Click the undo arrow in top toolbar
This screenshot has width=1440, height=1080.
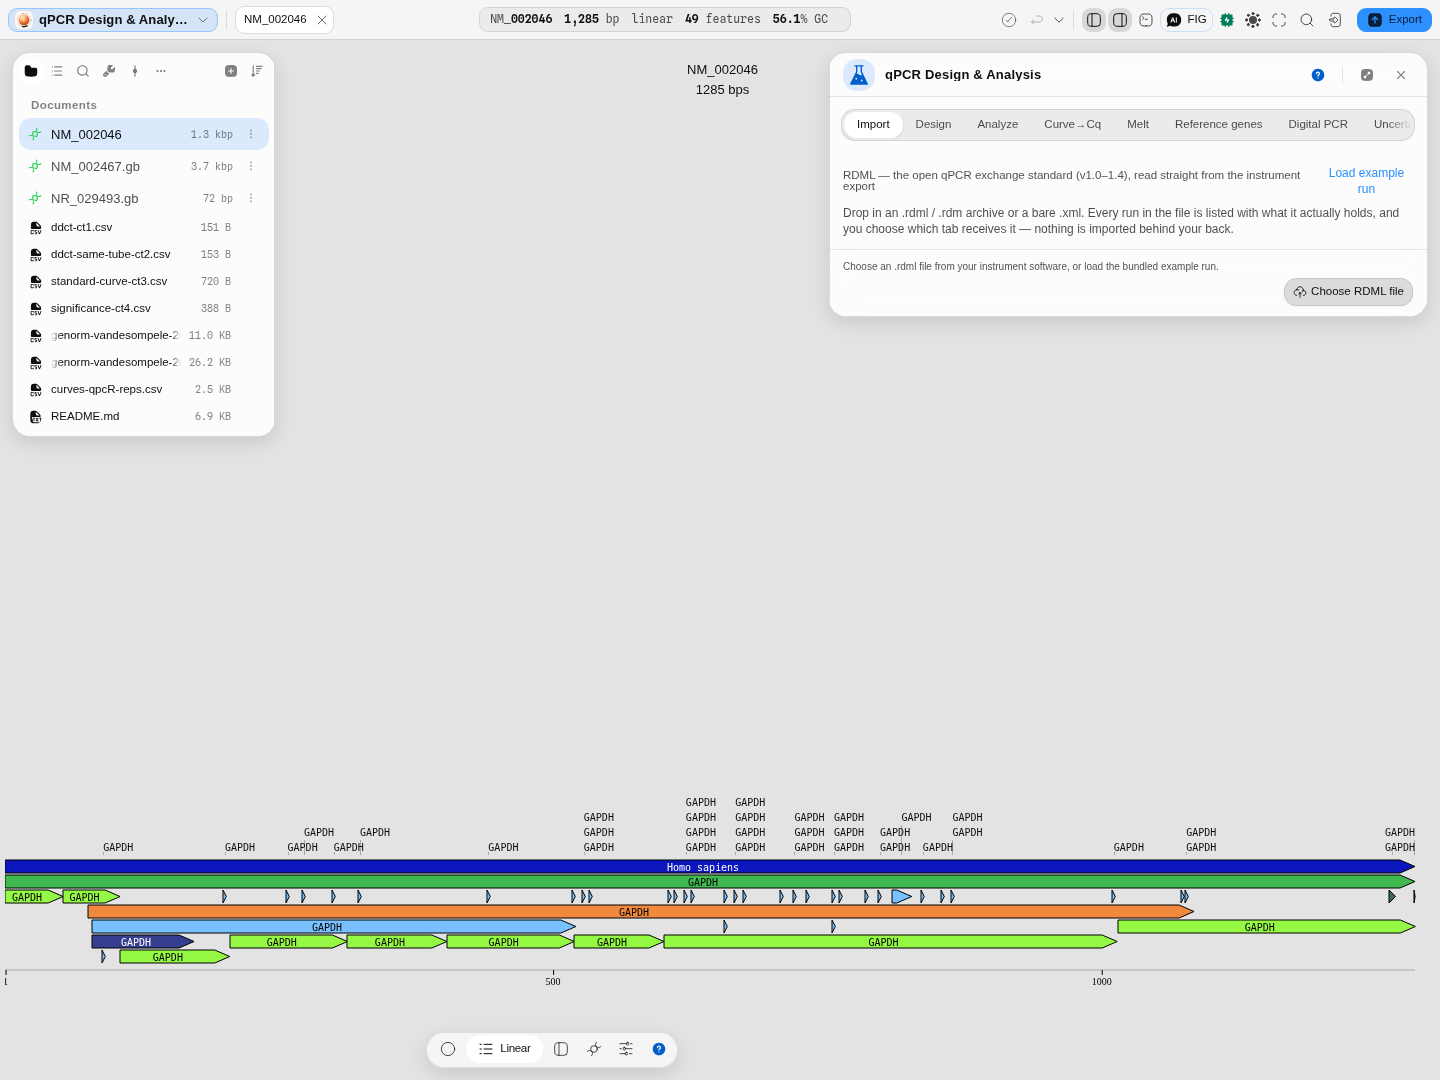coord(1037,20)
